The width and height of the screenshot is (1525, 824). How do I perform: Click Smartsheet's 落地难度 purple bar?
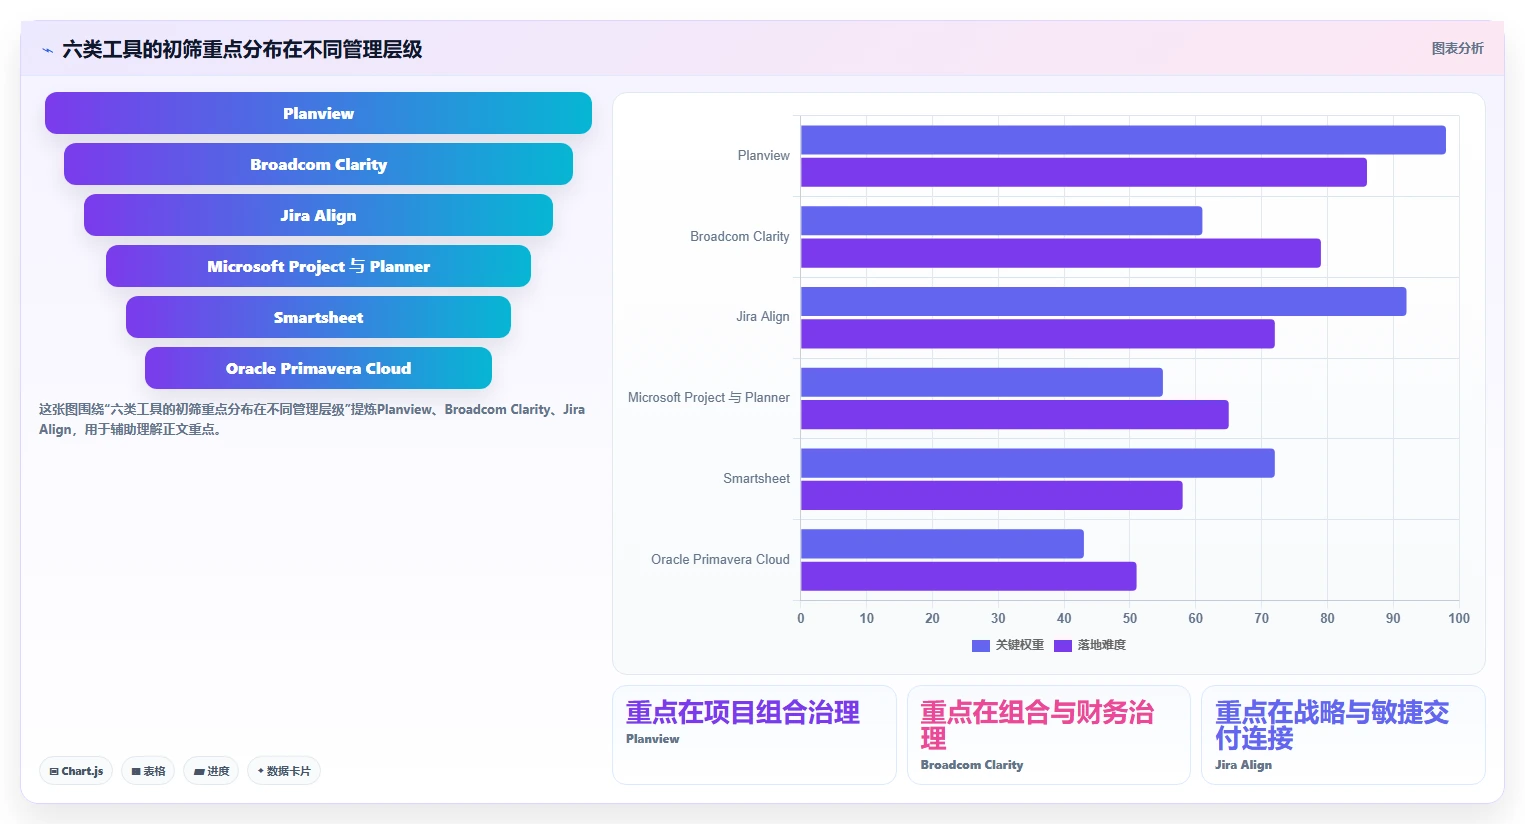(x=992, y=495)
